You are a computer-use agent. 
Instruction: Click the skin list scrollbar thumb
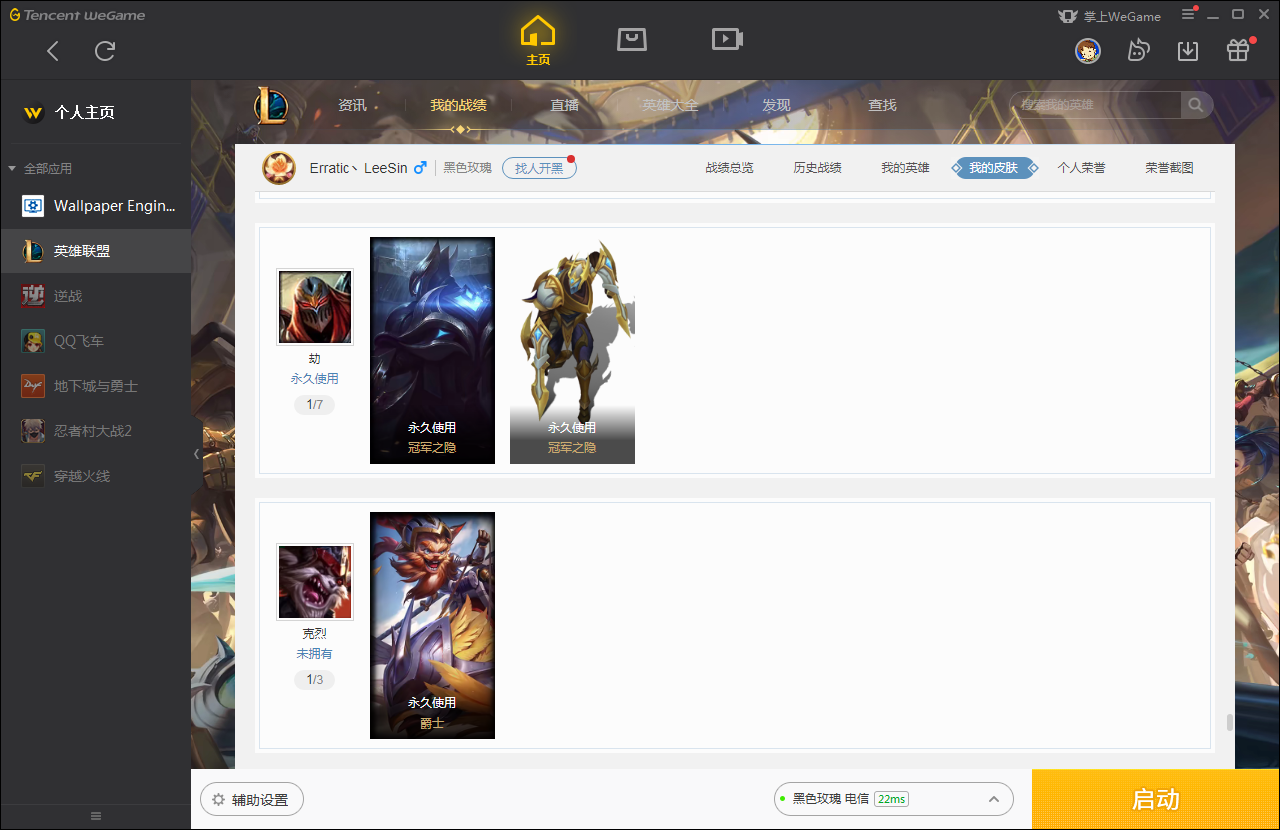(x=1229, y=723)
